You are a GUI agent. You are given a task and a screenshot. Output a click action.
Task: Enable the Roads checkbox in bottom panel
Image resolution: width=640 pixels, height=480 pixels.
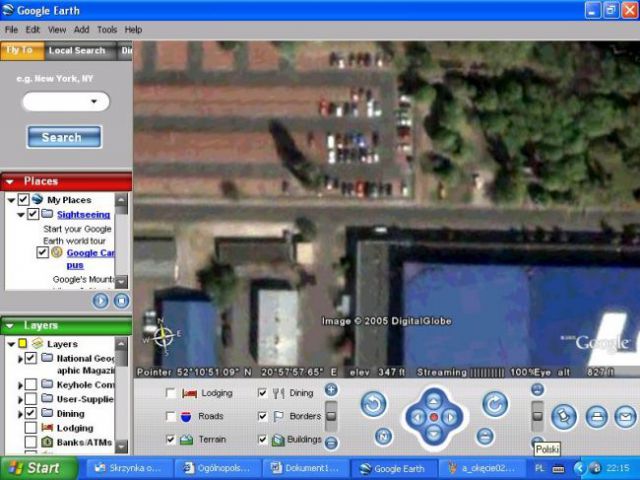pos(171,416)
